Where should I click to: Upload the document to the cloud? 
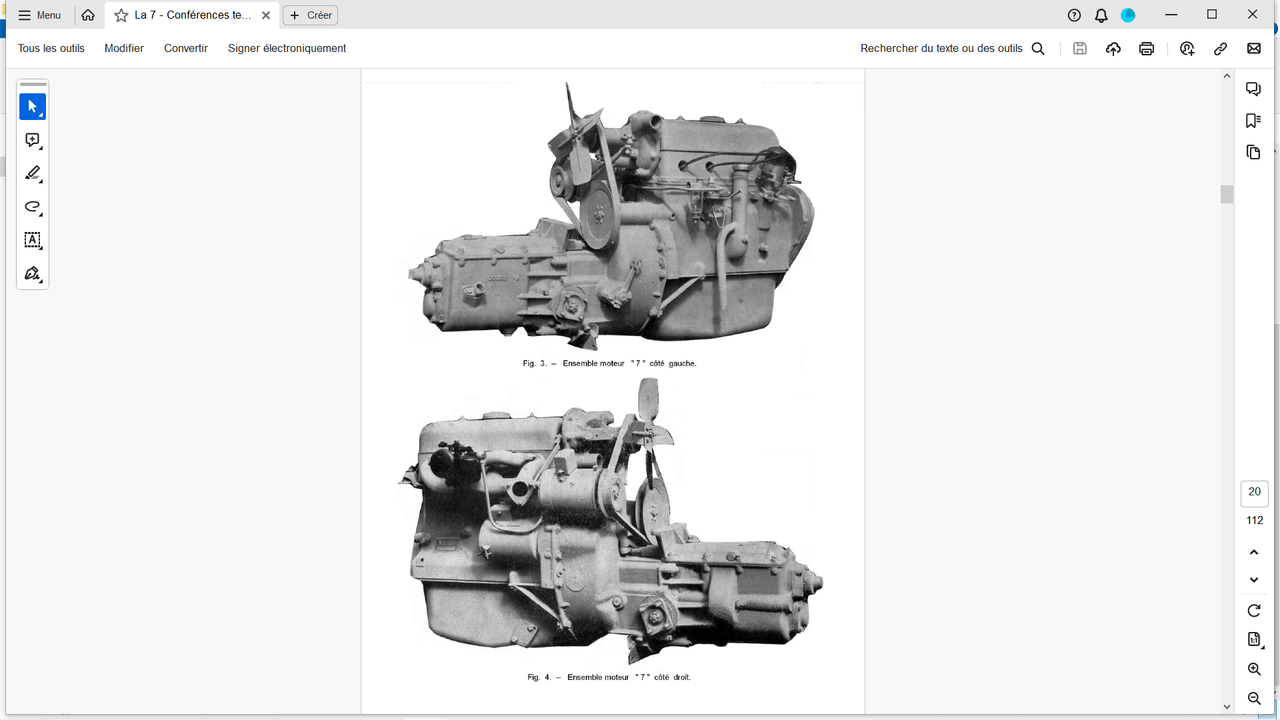[x=1113, y=48]
